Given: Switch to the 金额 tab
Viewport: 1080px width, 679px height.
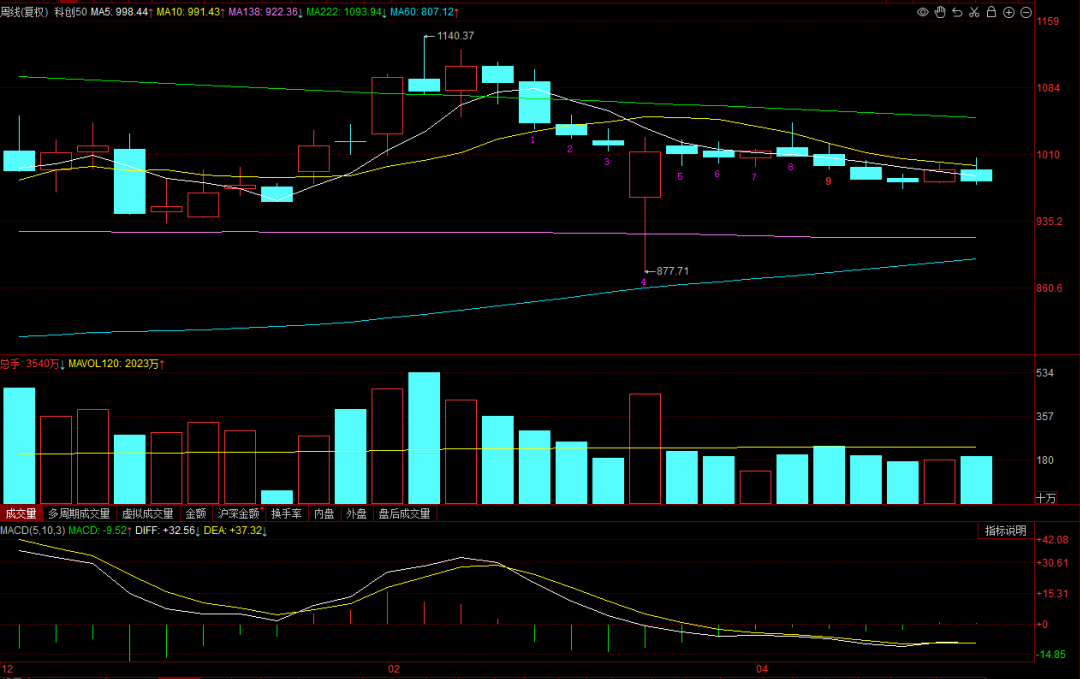Looking at the screenshot, I should (196, 514).
